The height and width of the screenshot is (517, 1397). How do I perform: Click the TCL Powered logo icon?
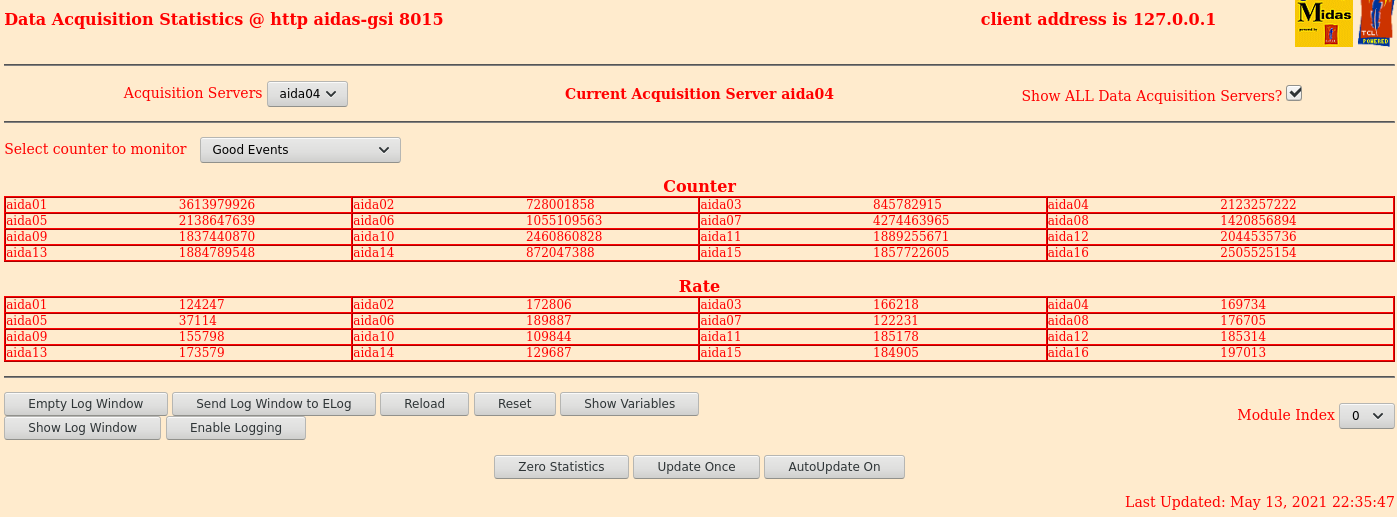point(1375,23)
